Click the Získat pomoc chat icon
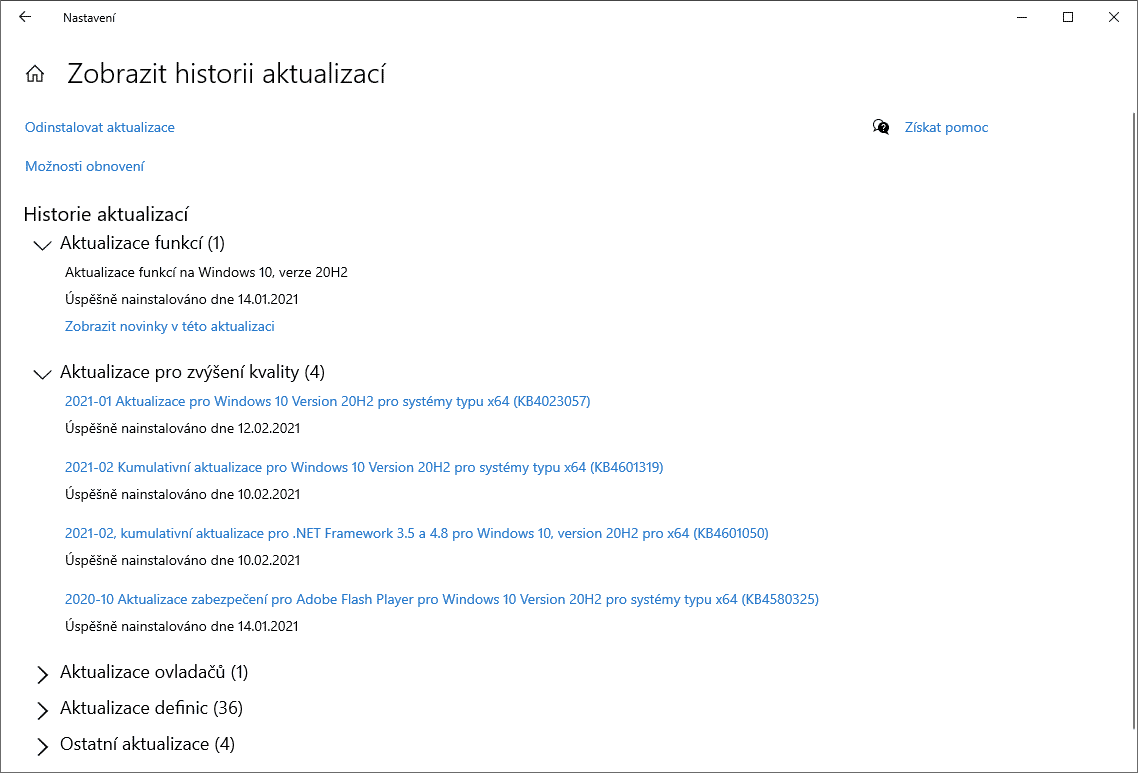The image size is (1138, 773). pos(881,127)
